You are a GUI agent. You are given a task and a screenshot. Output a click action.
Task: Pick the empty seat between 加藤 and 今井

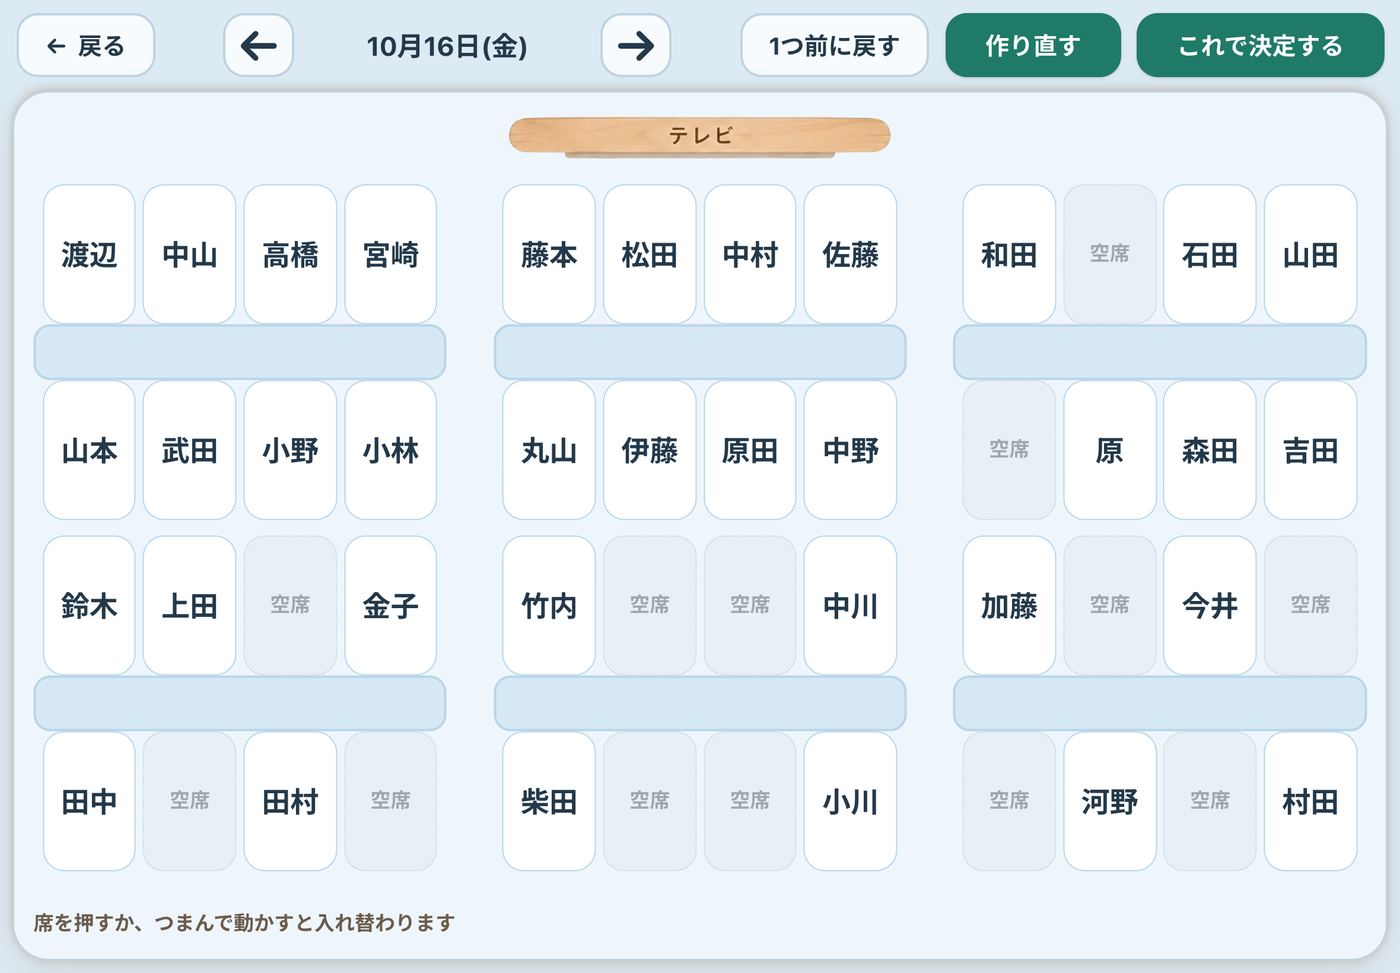(x=1109, y=605)
